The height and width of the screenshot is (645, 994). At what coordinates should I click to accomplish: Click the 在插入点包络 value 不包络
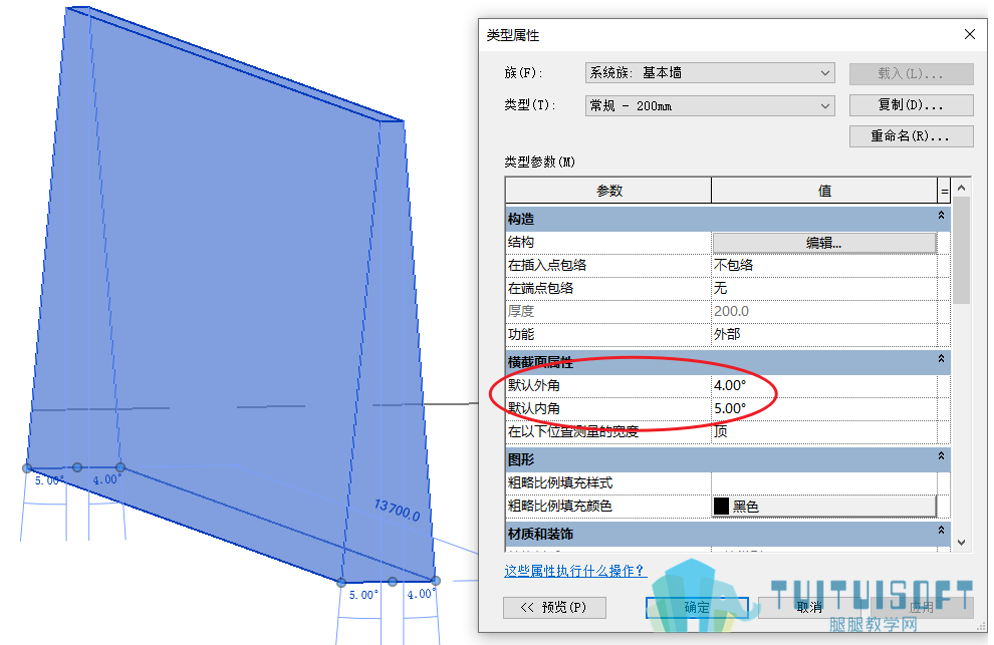tap(823, 265)
